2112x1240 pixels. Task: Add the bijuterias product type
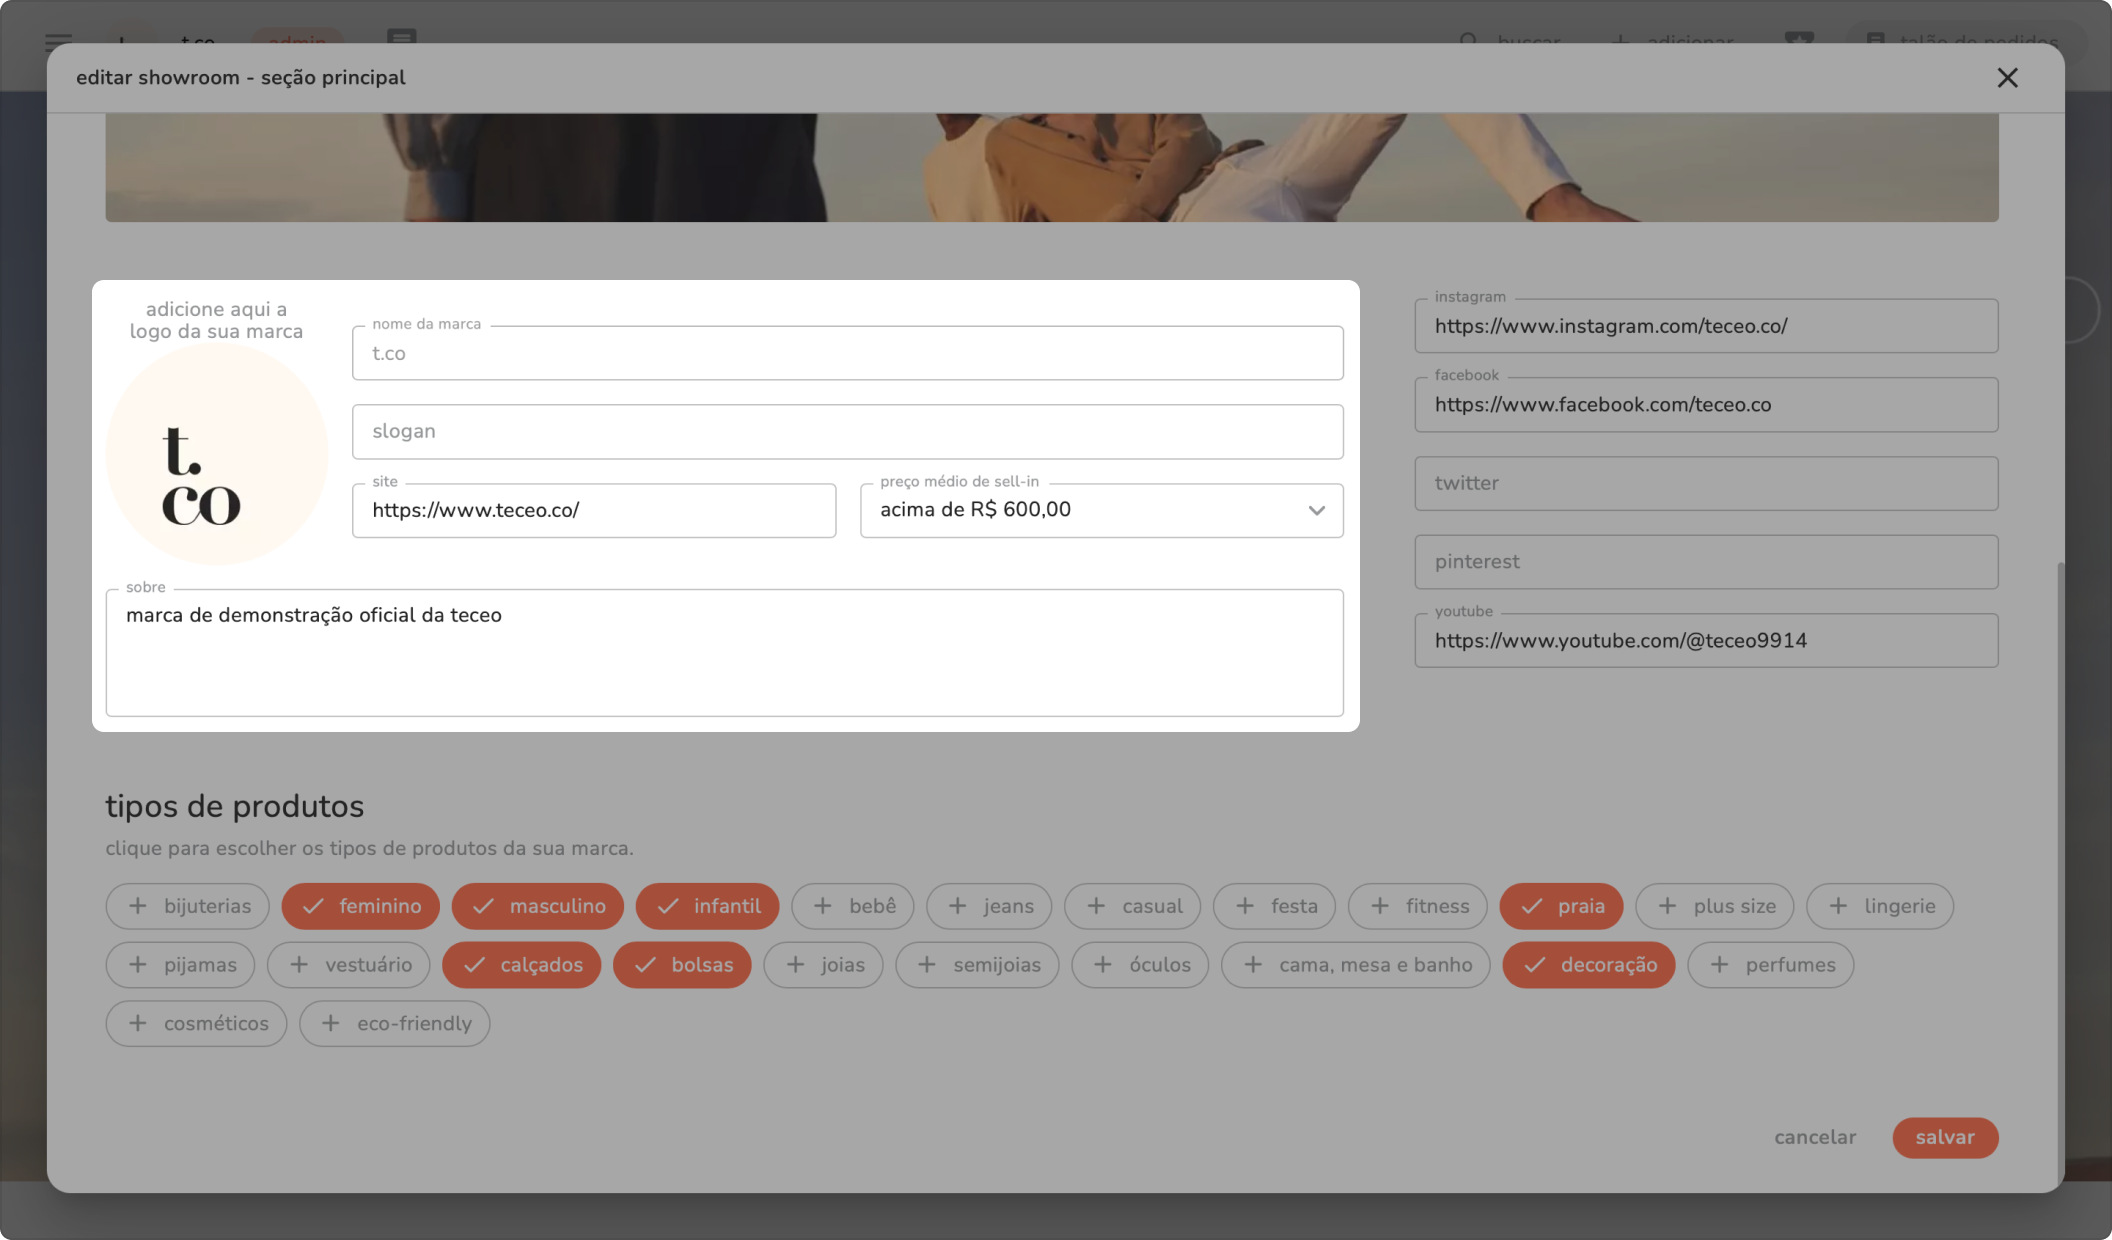click(x=188, y=906)
